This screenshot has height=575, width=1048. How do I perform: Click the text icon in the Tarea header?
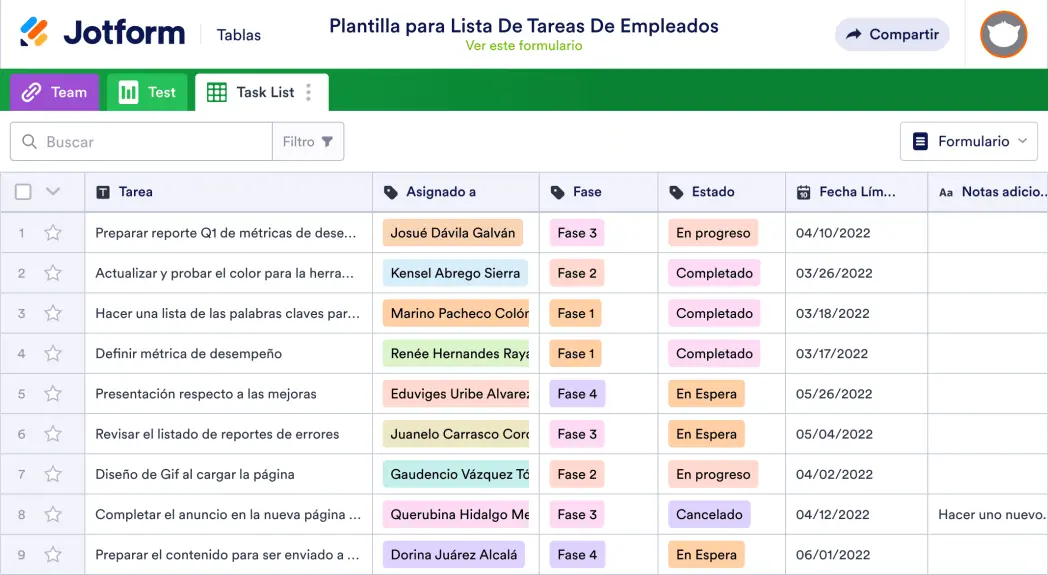[103, 192]
